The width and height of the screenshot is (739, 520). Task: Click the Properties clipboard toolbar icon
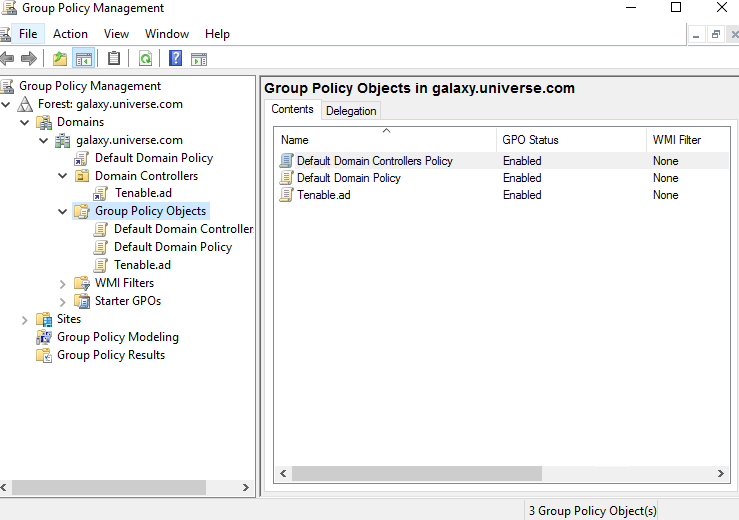pos(114,59)
